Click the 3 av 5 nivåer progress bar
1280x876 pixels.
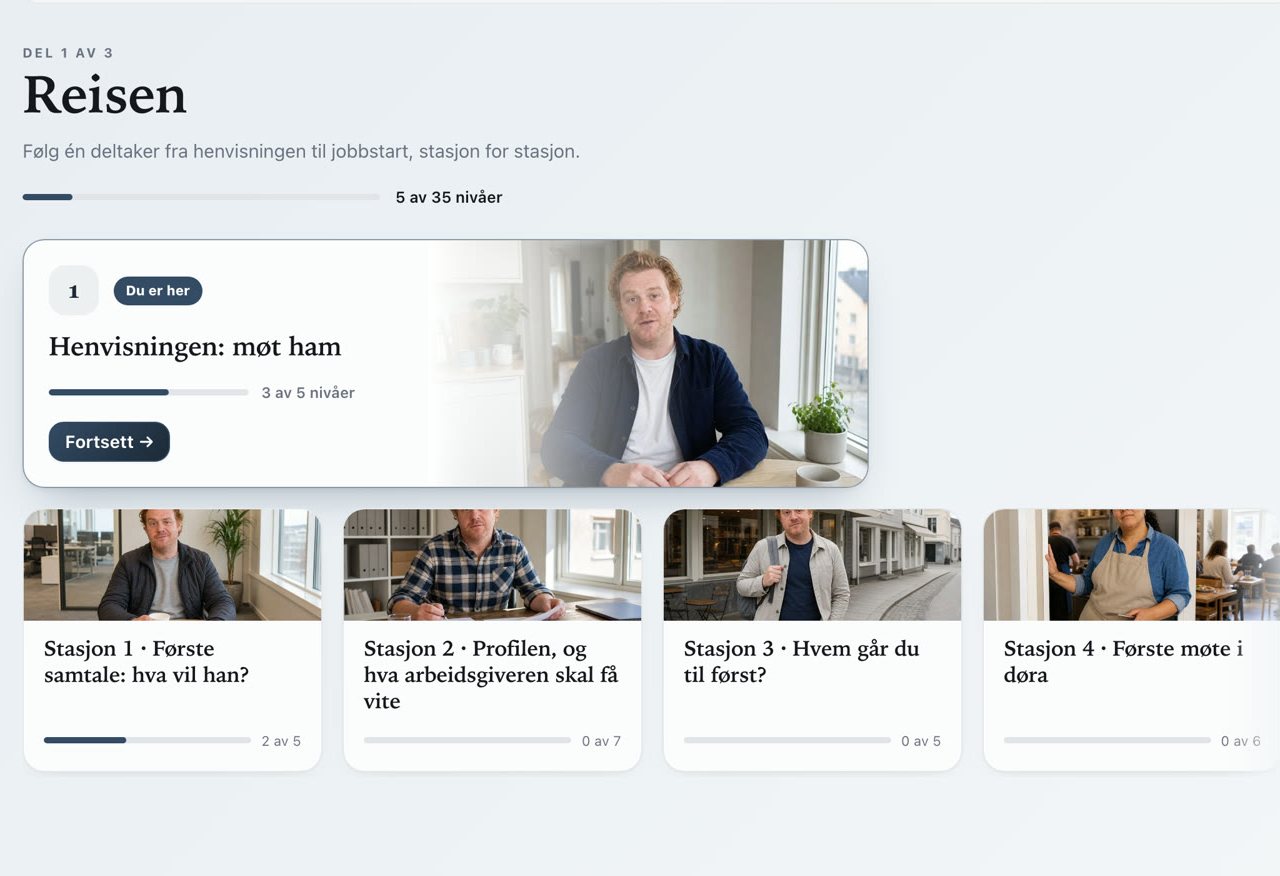149,392
